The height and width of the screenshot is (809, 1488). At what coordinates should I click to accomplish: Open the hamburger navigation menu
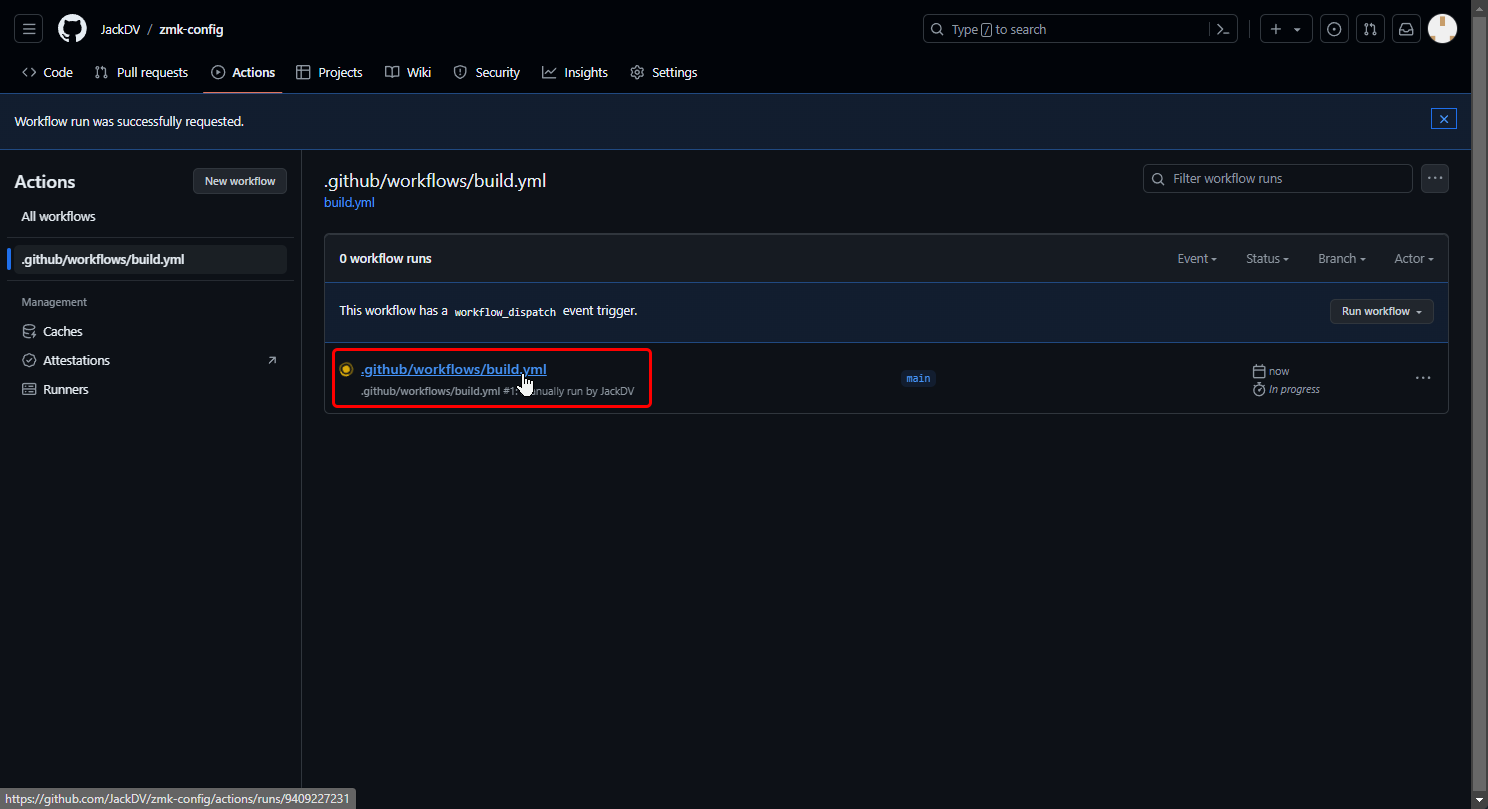(29, 29)
